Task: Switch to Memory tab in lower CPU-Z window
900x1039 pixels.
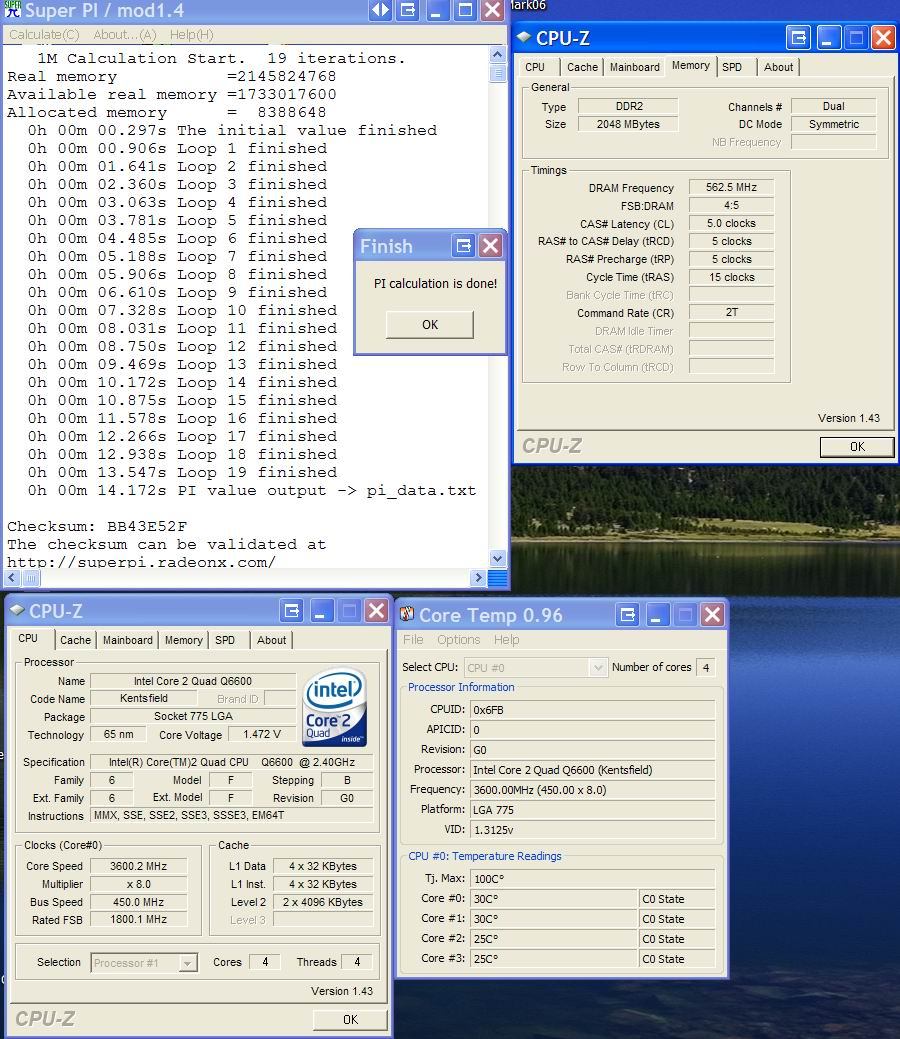Action: click(184, 640)
